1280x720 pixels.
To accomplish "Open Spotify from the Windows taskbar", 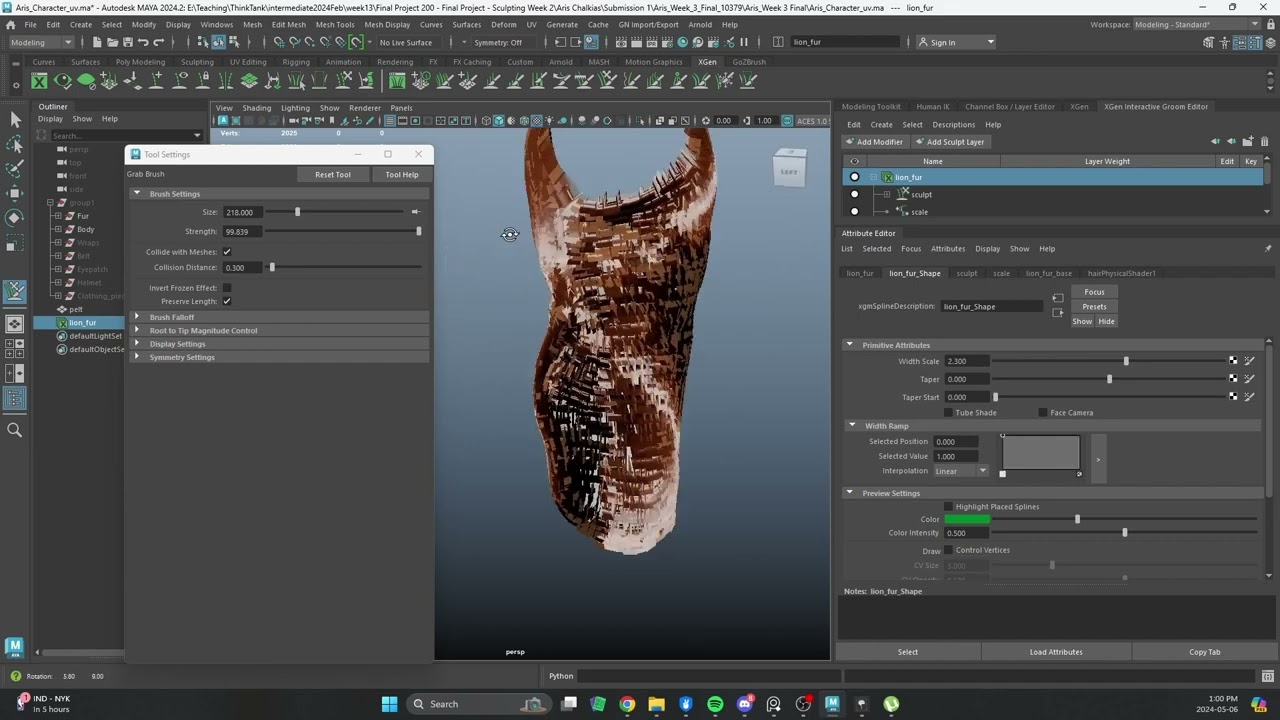I will (x=715, y=704).
